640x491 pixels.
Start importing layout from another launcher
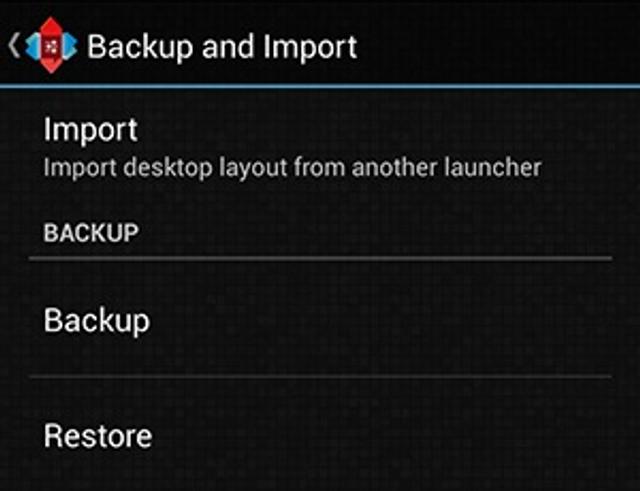click(x=292, y=147)
